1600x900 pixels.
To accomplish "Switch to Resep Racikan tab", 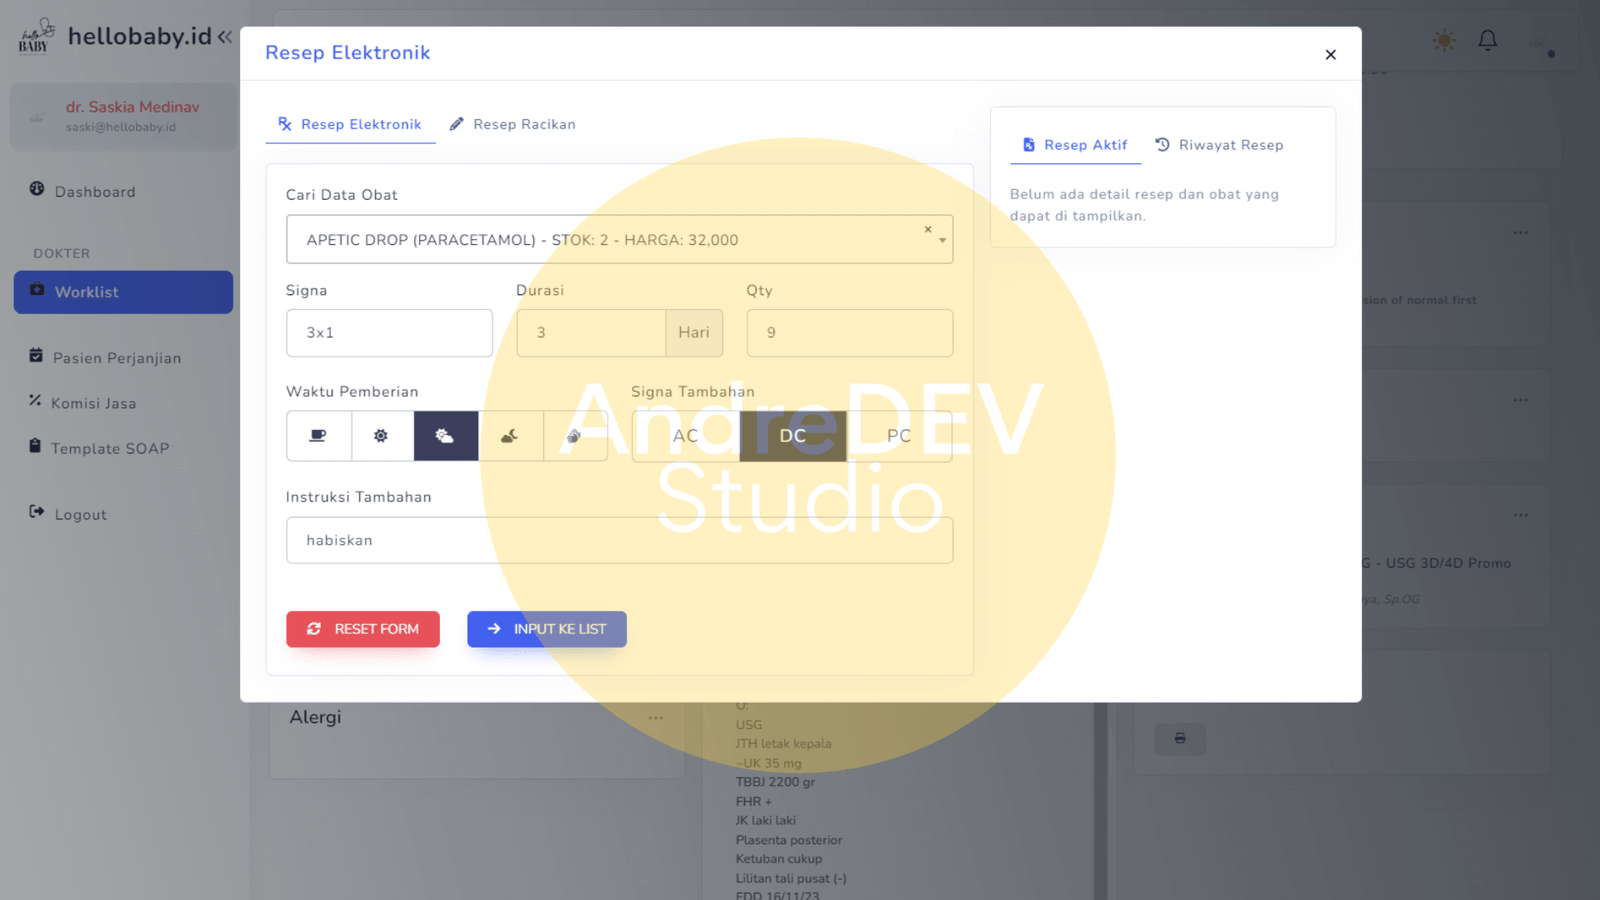I will [x=512, y=124].
